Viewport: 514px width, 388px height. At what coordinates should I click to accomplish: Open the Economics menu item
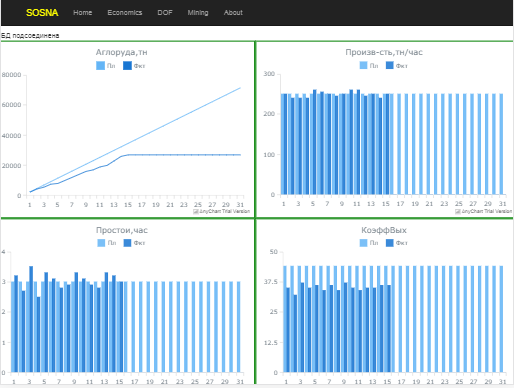click(125, 13)
